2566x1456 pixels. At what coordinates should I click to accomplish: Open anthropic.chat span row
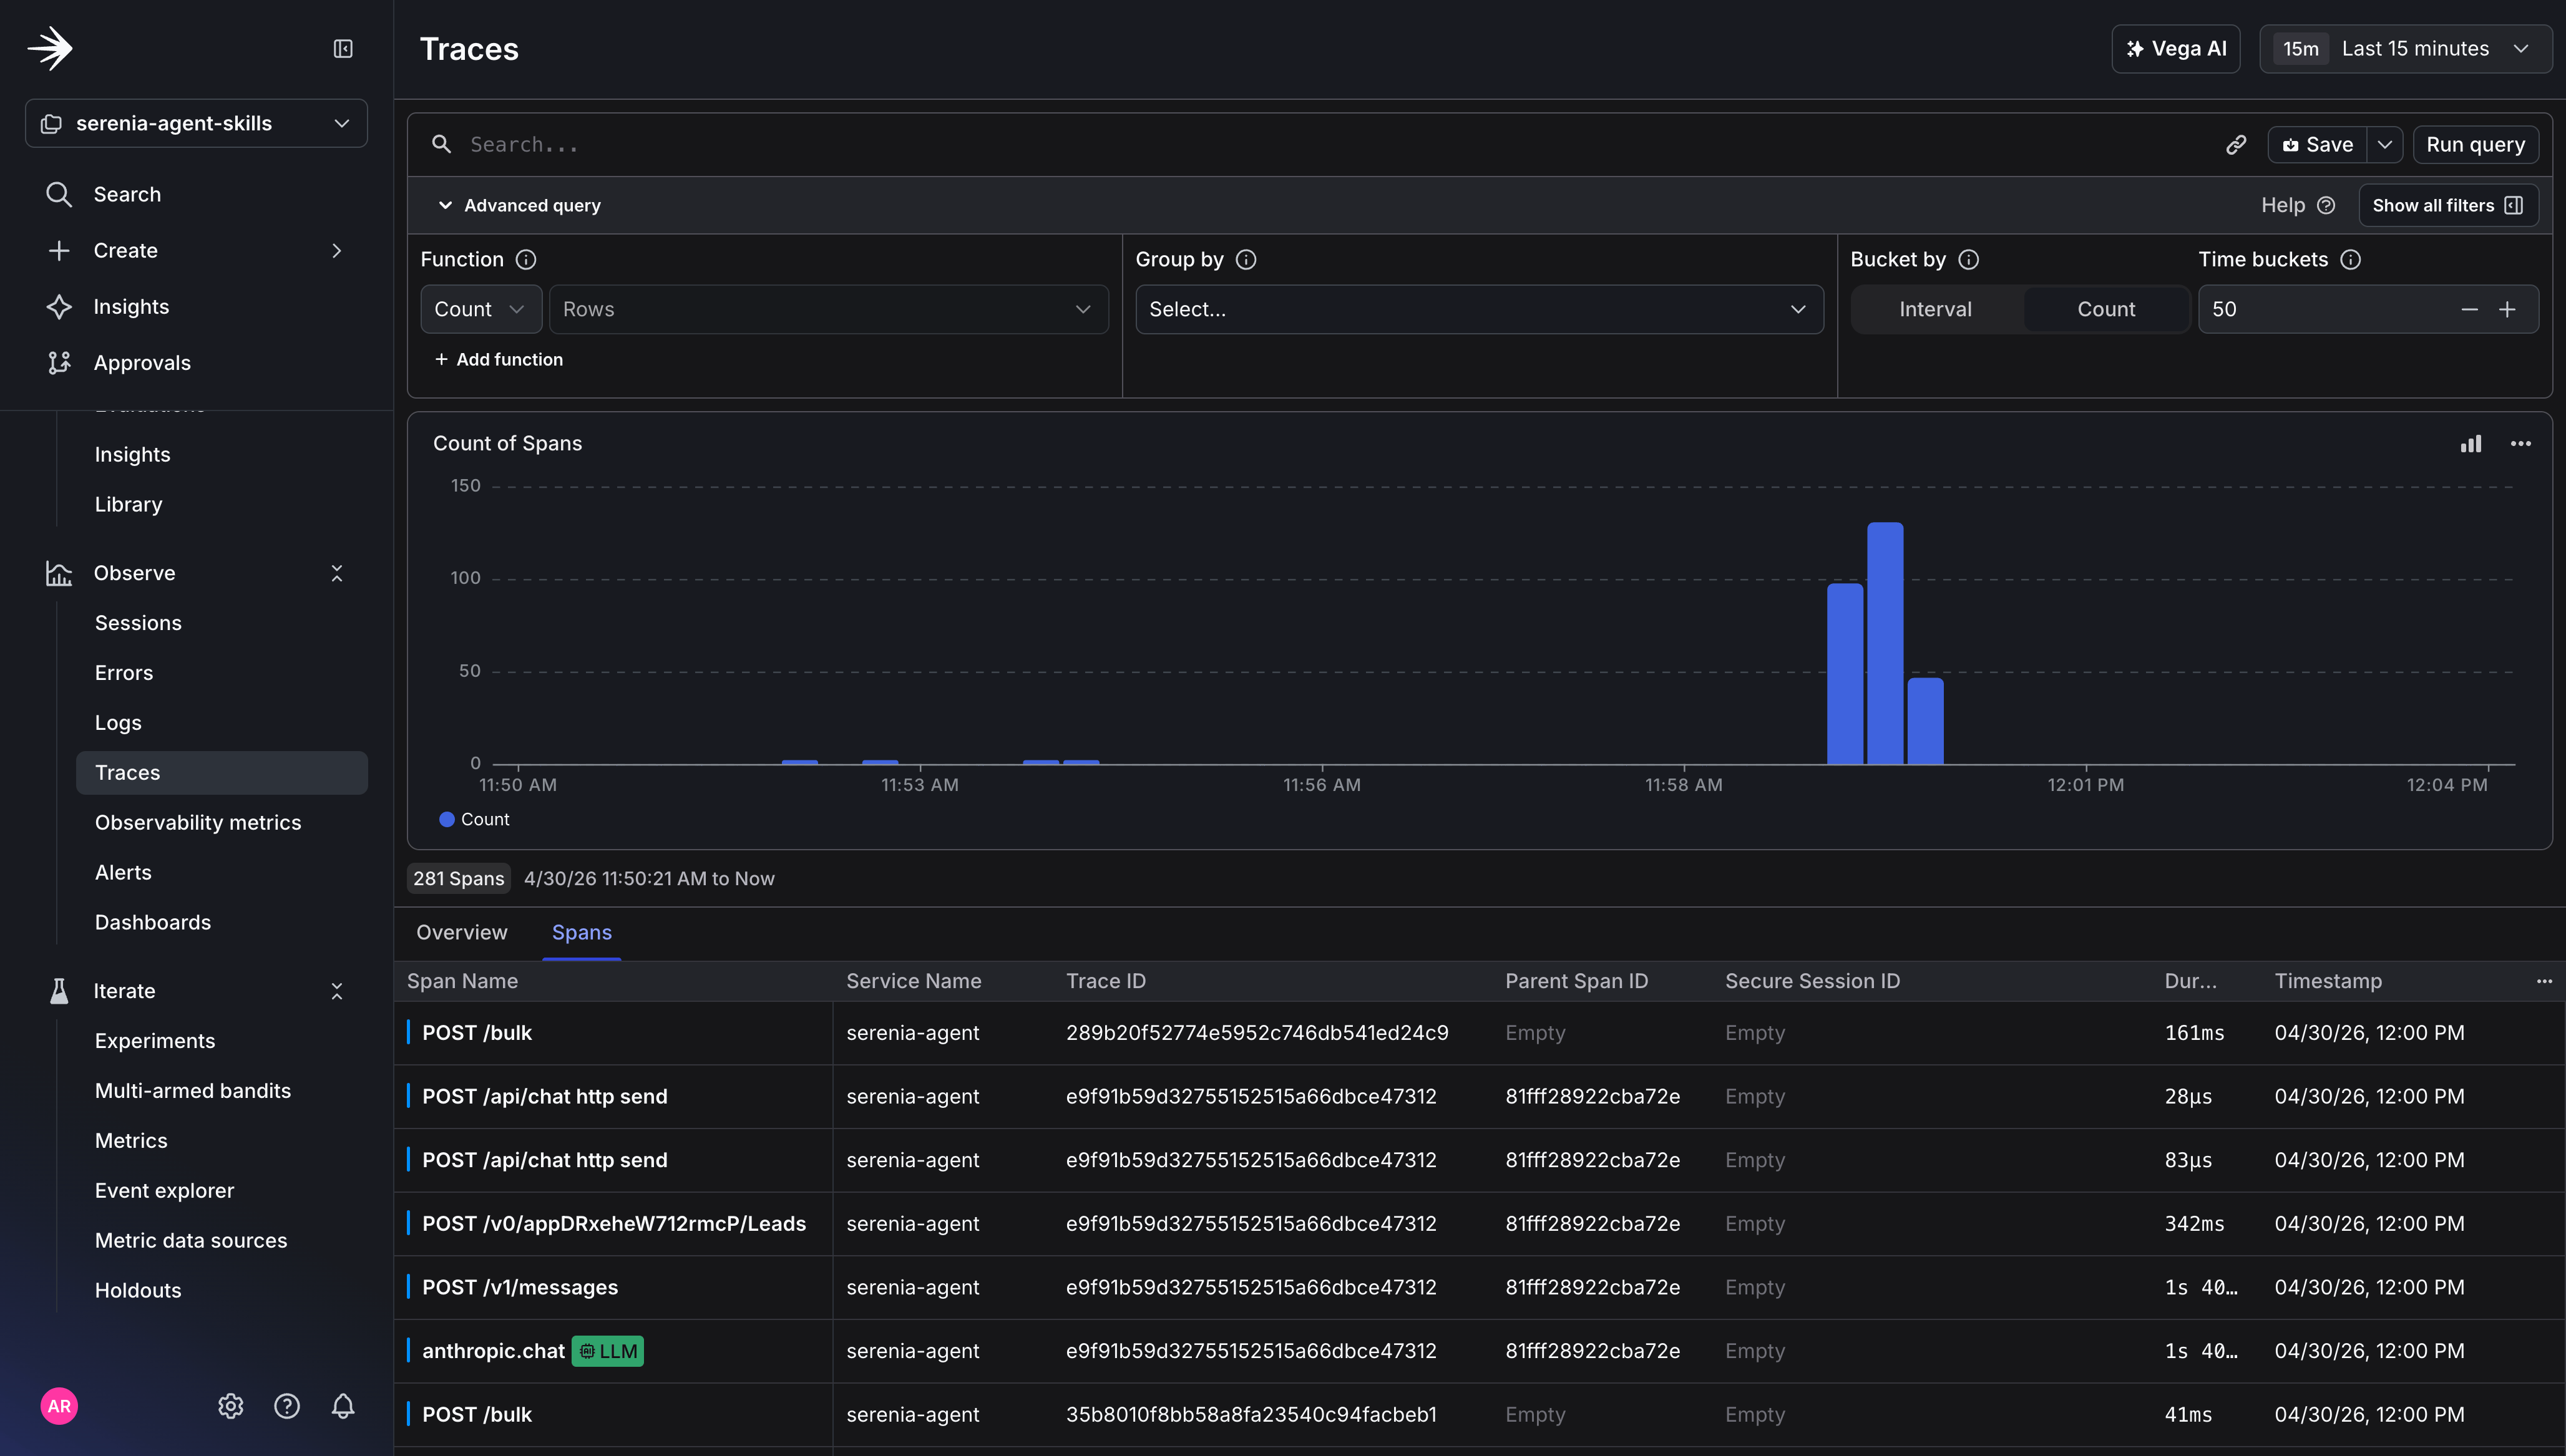tap(1479, 1351)
